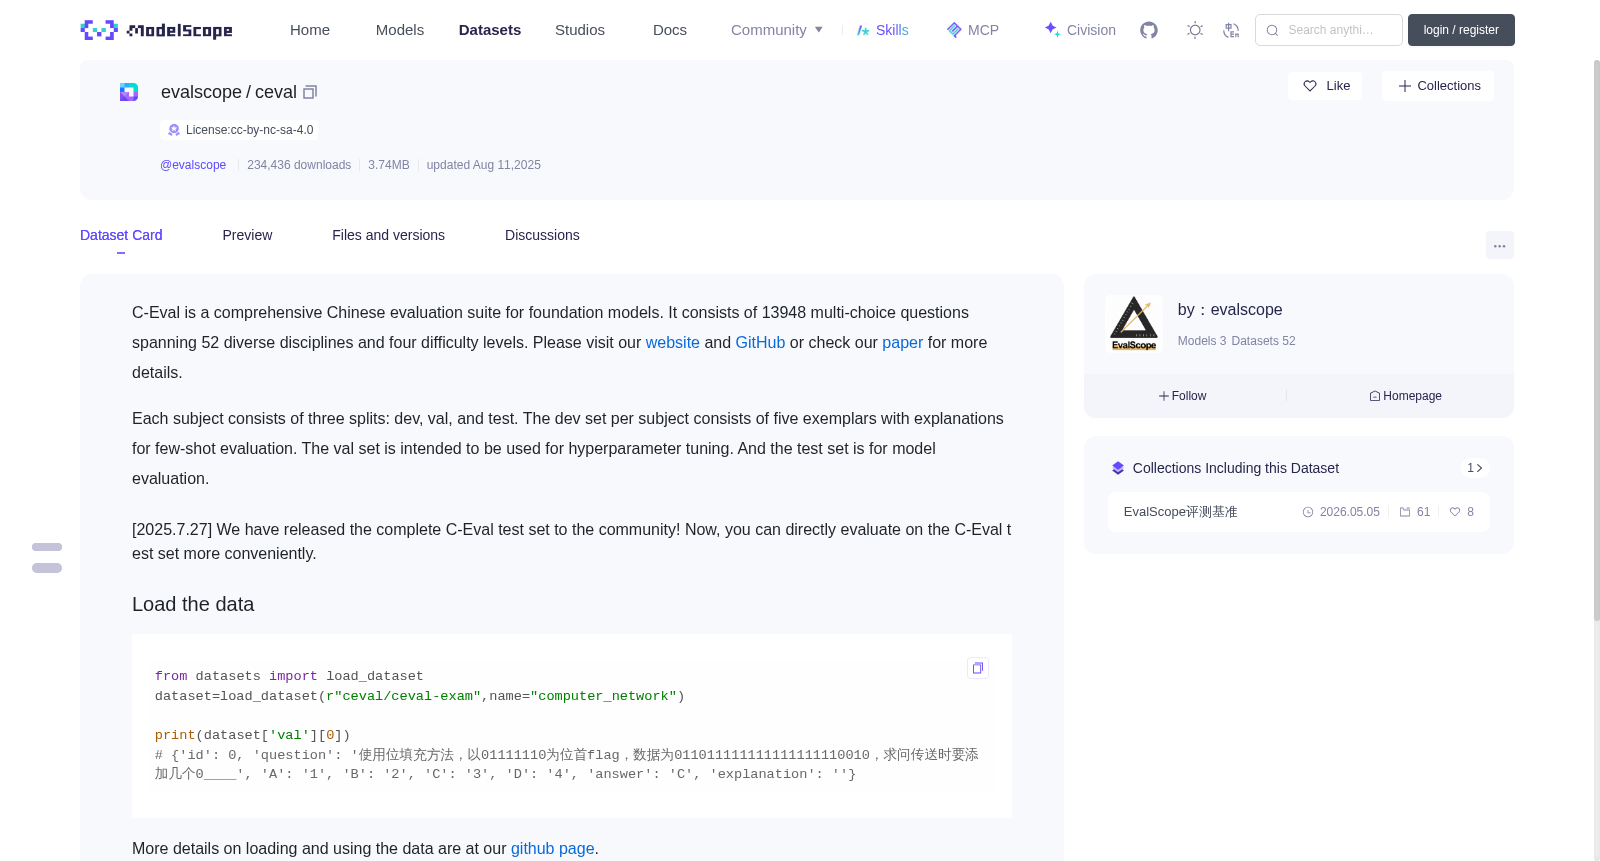This screenshot has height=861, width=1600.
Task: Open the paper link
Action: tap(902, 342)
